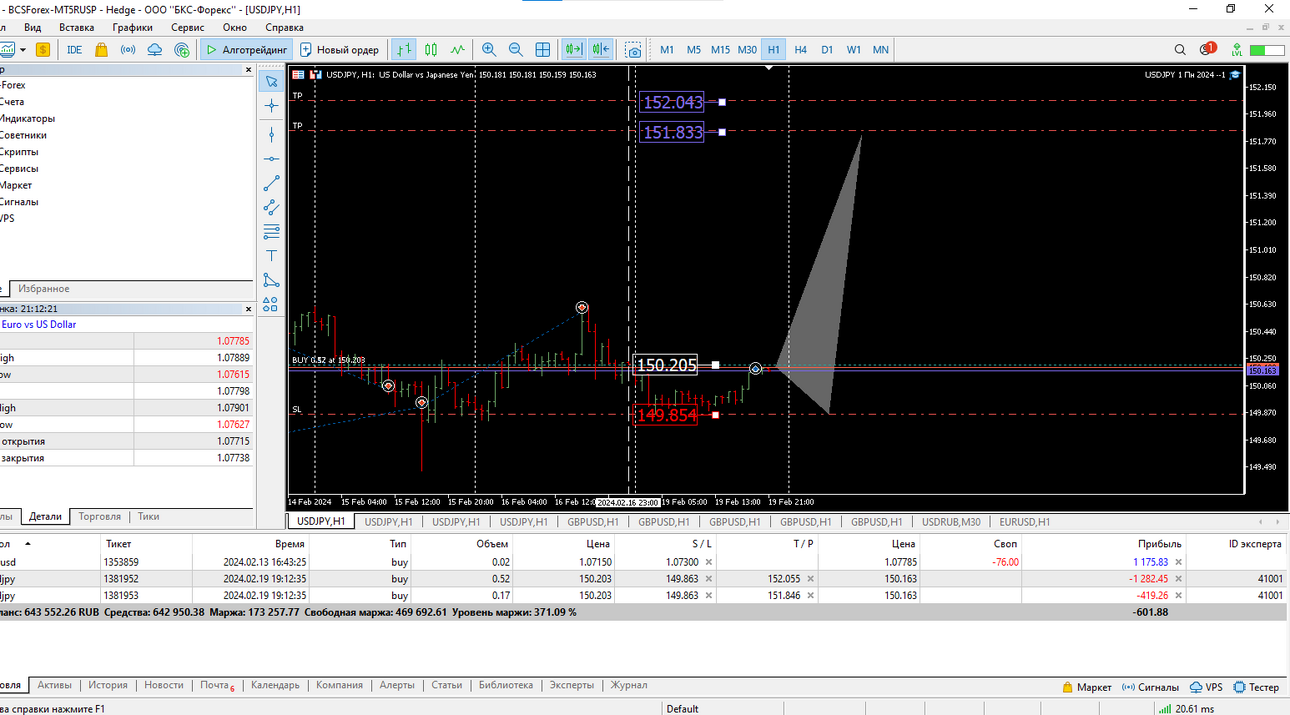The height and width of the screenshot is (715, 1290).
Task: Select the M1 timeframe
Action: [x=667, y=49]
